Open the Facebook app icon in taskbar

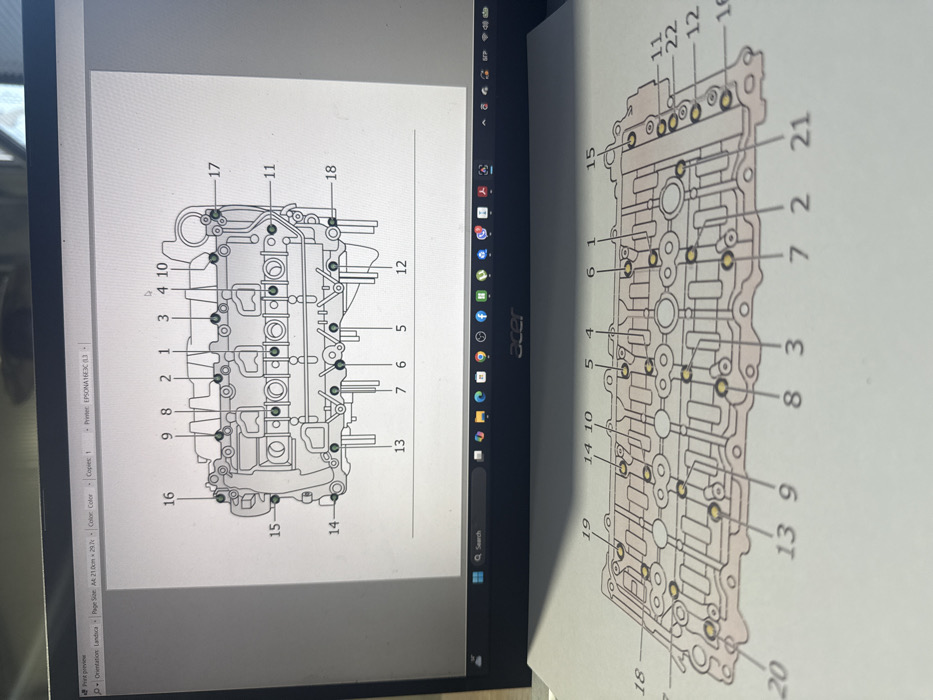pos(481,315)
